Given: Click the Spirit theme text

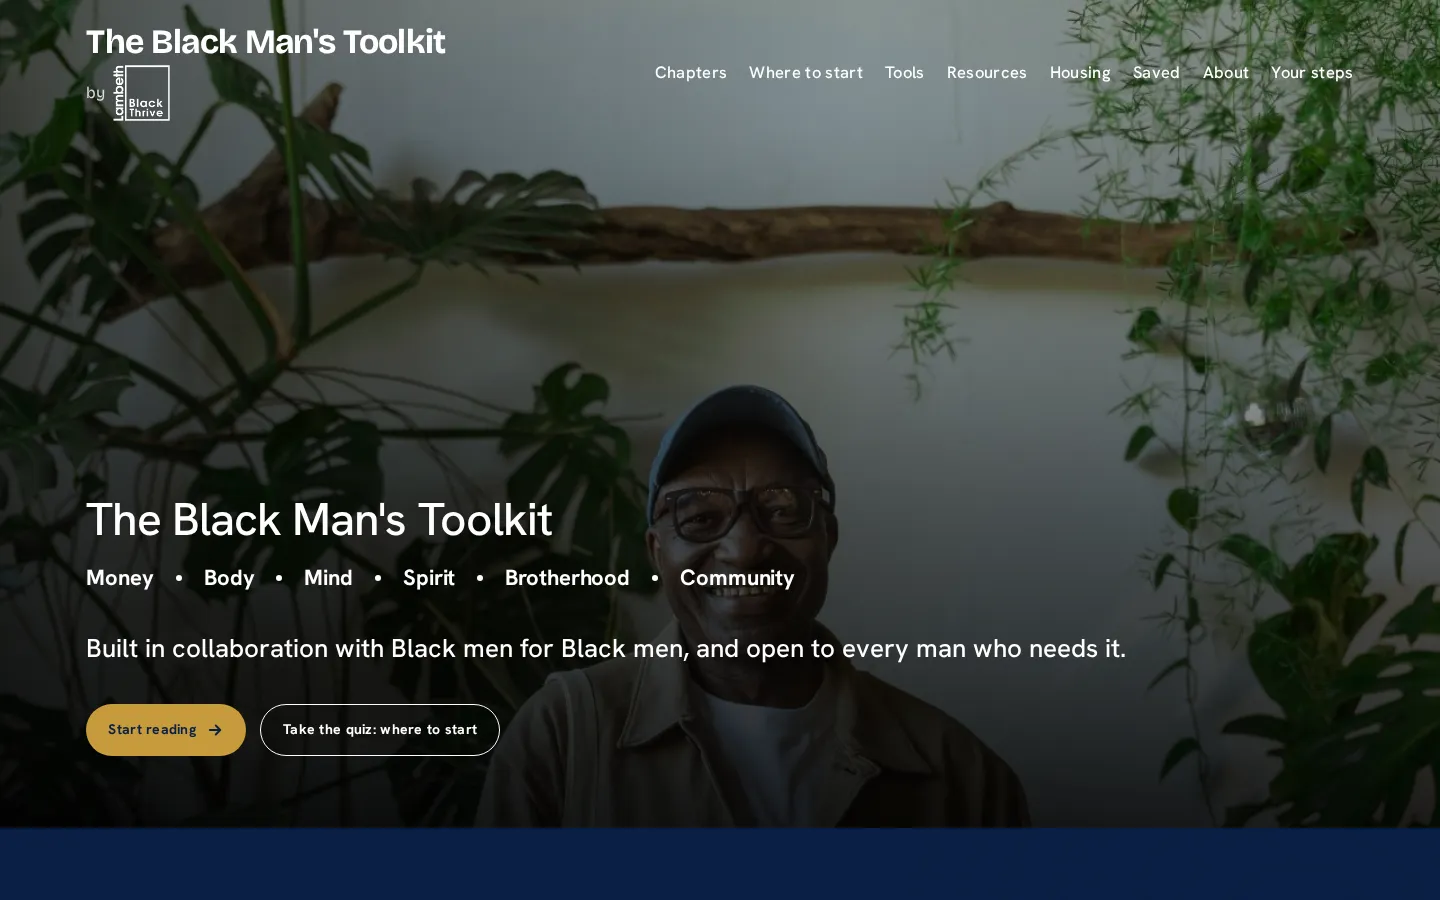Looking at the screenshot, I should coord(429,578).
